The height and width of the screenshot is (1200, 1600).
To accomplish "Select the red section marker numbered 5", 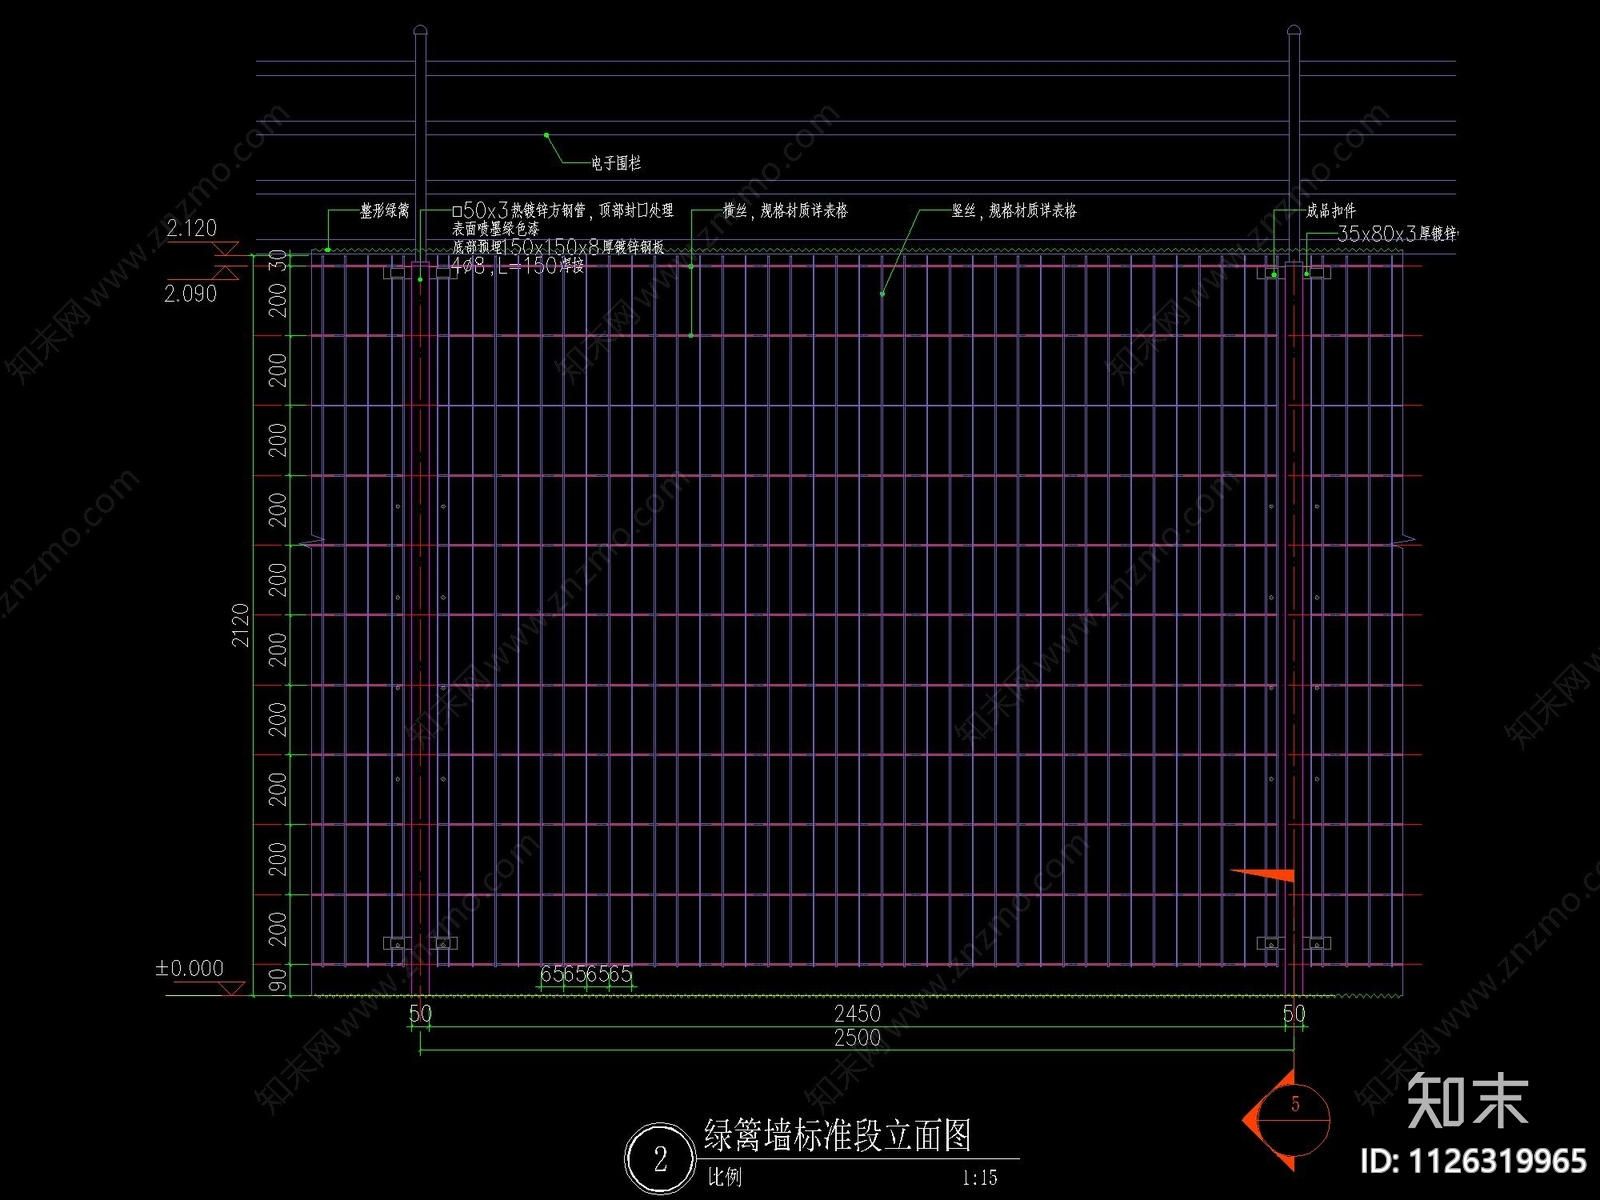I will [x=1288, y=1120].
